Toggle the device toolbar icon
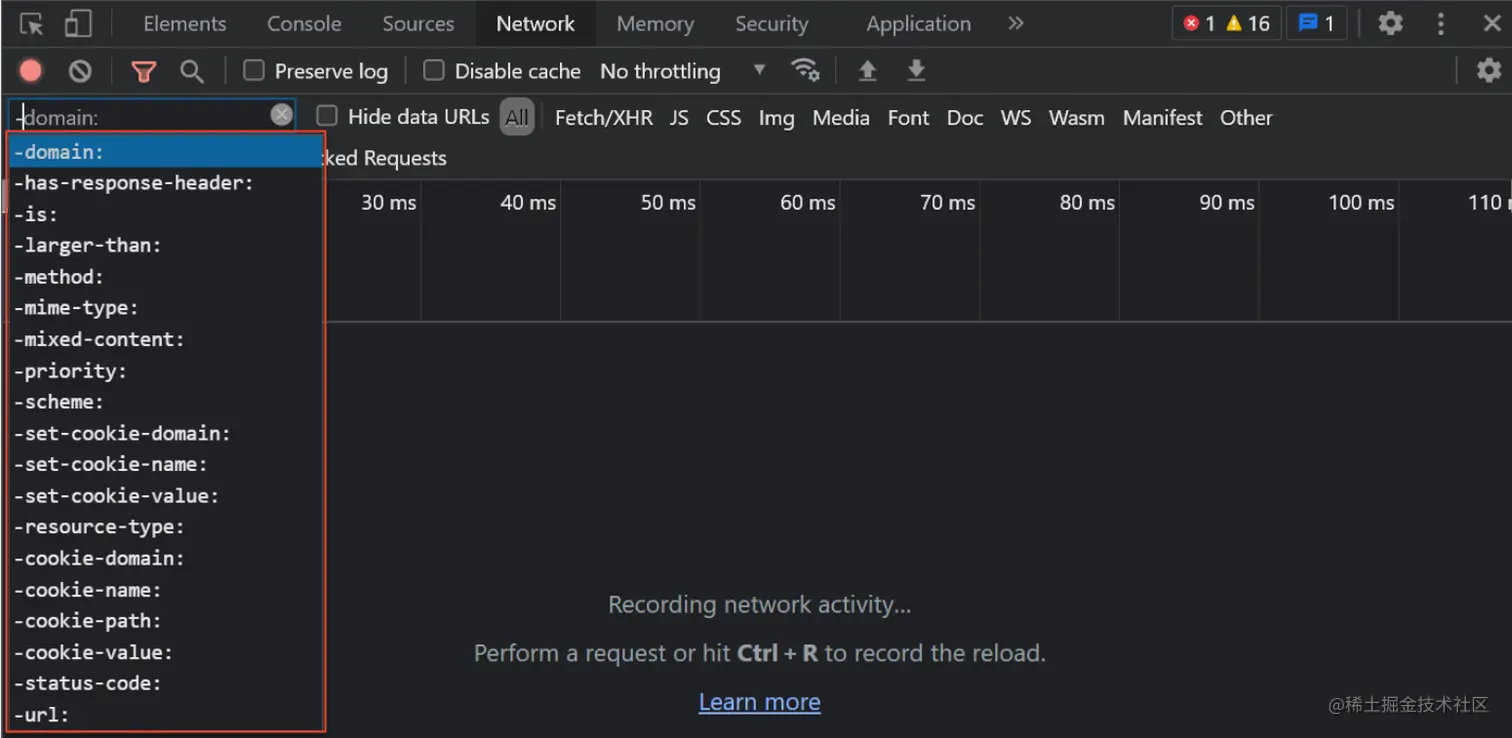The width and height of the screenshot is (1512, 738). (x=77, y=24)
